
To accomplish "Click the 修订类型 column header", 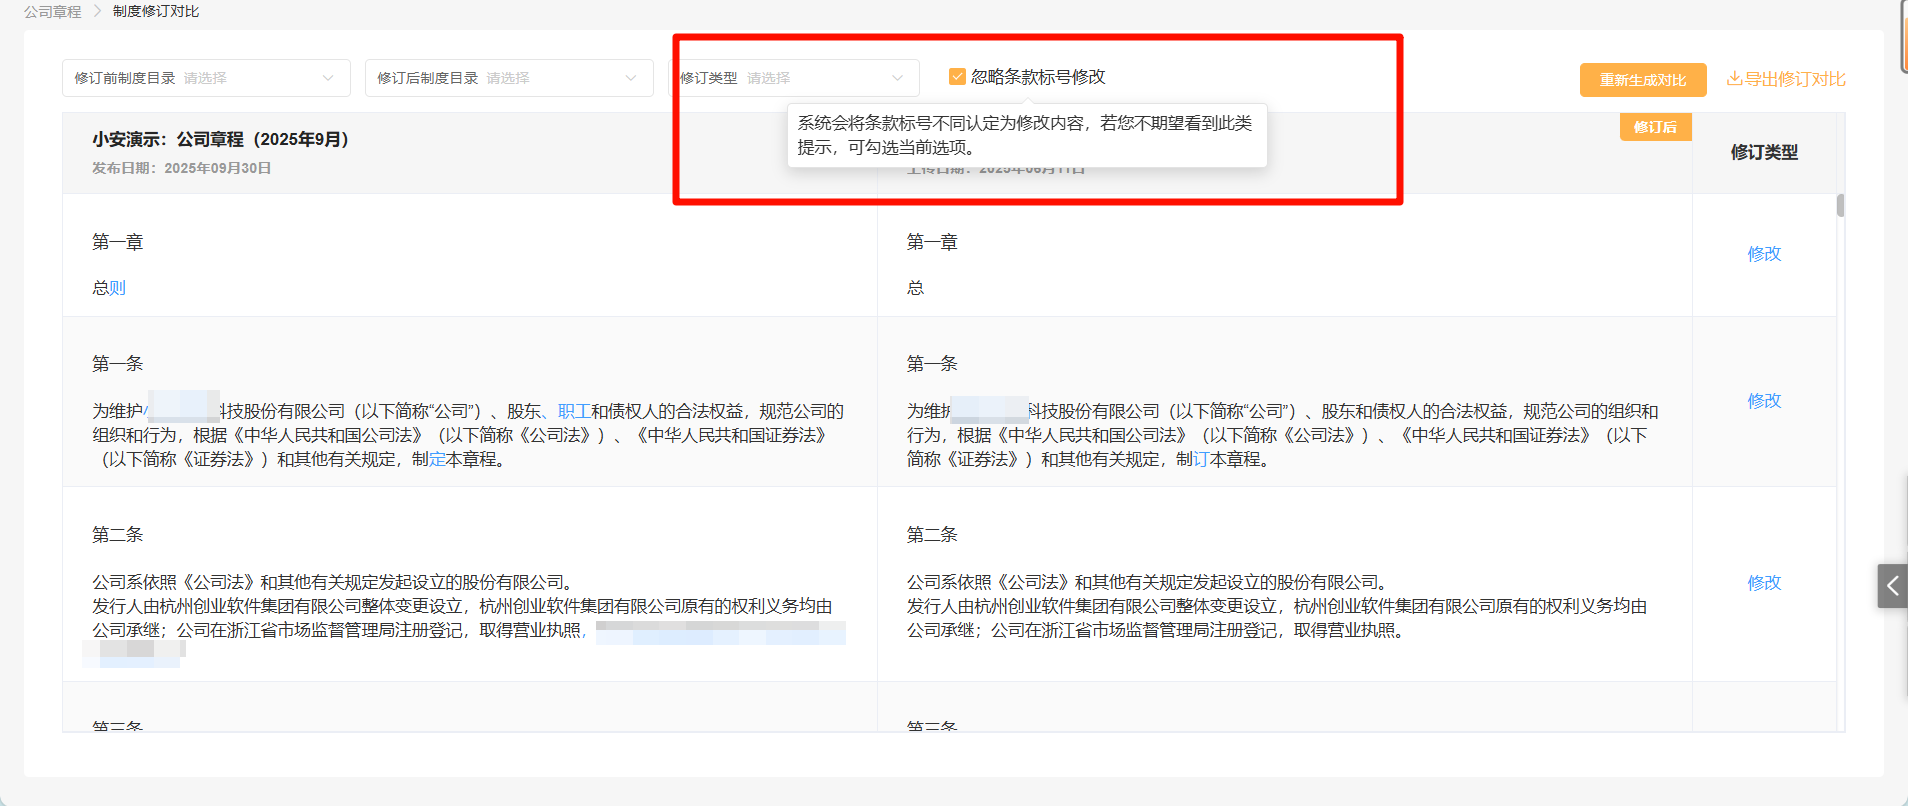I will point(1764,153).
